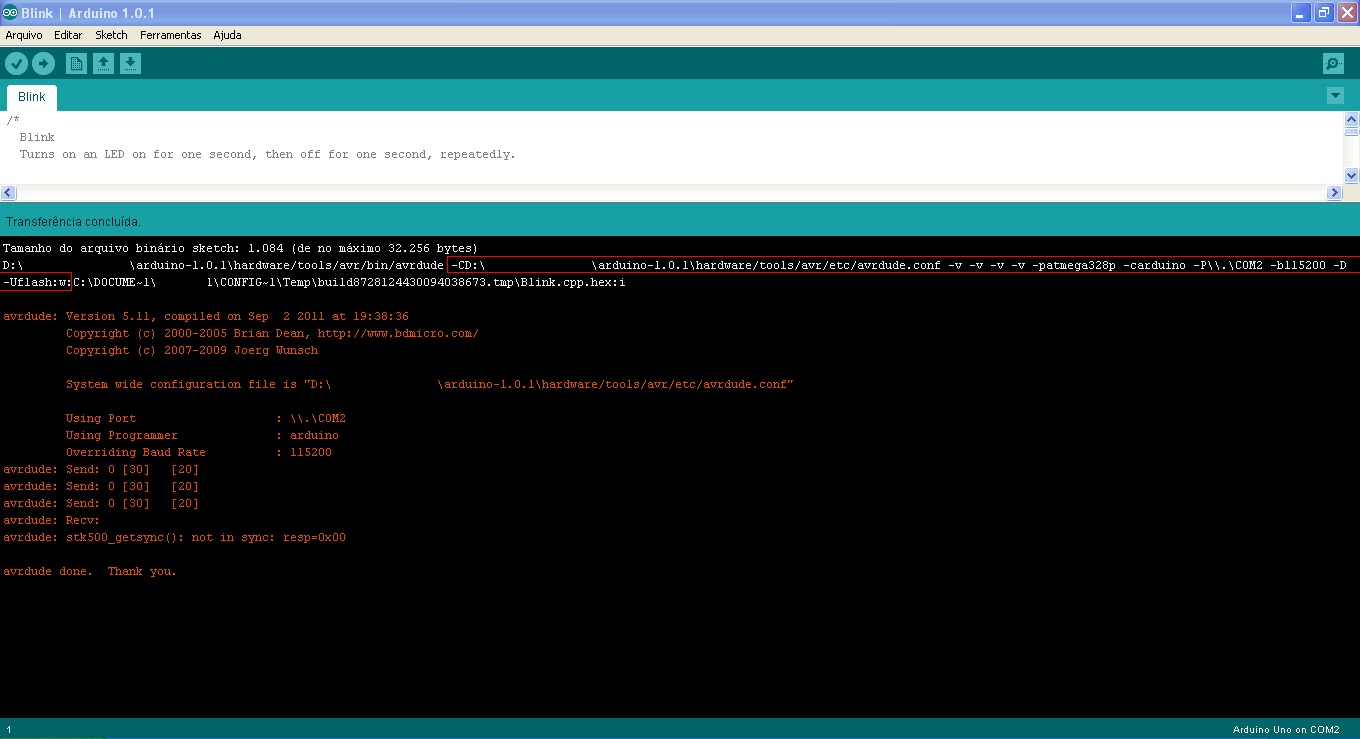Open the Editar menu

(68, 35)
